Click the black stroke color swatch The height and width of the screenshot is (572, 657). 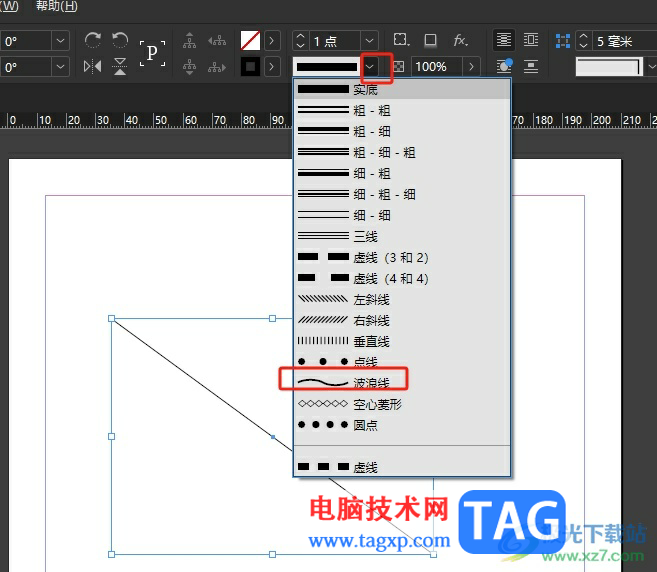pyautogui.click(x=250, y=67)
